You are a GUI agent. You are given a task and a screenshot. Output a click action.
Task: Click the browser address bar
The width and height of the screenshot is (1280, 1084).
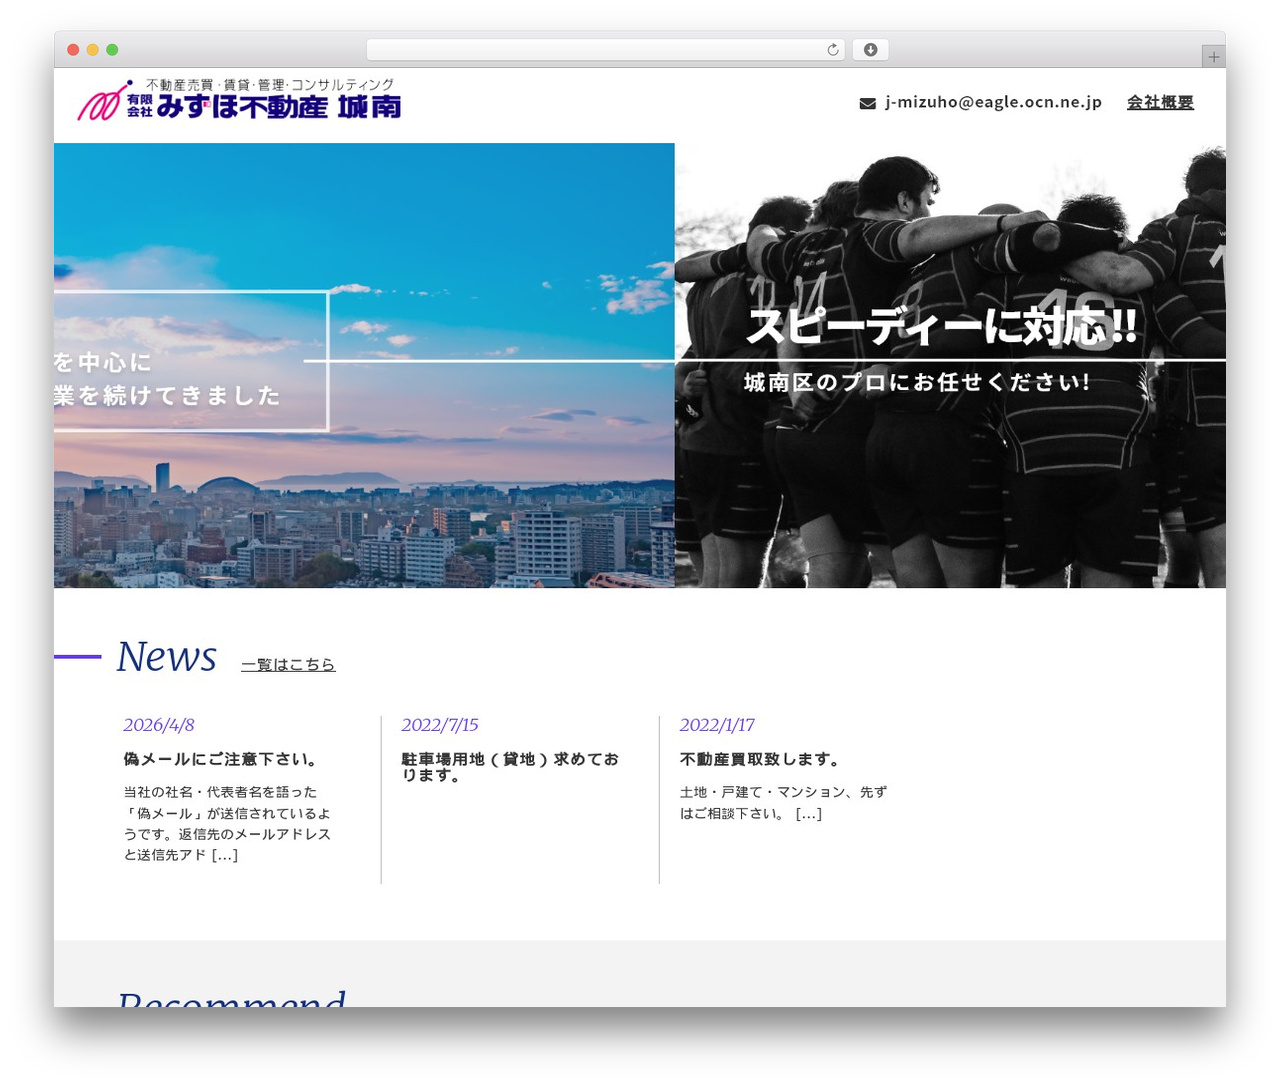tap(606, 50)
